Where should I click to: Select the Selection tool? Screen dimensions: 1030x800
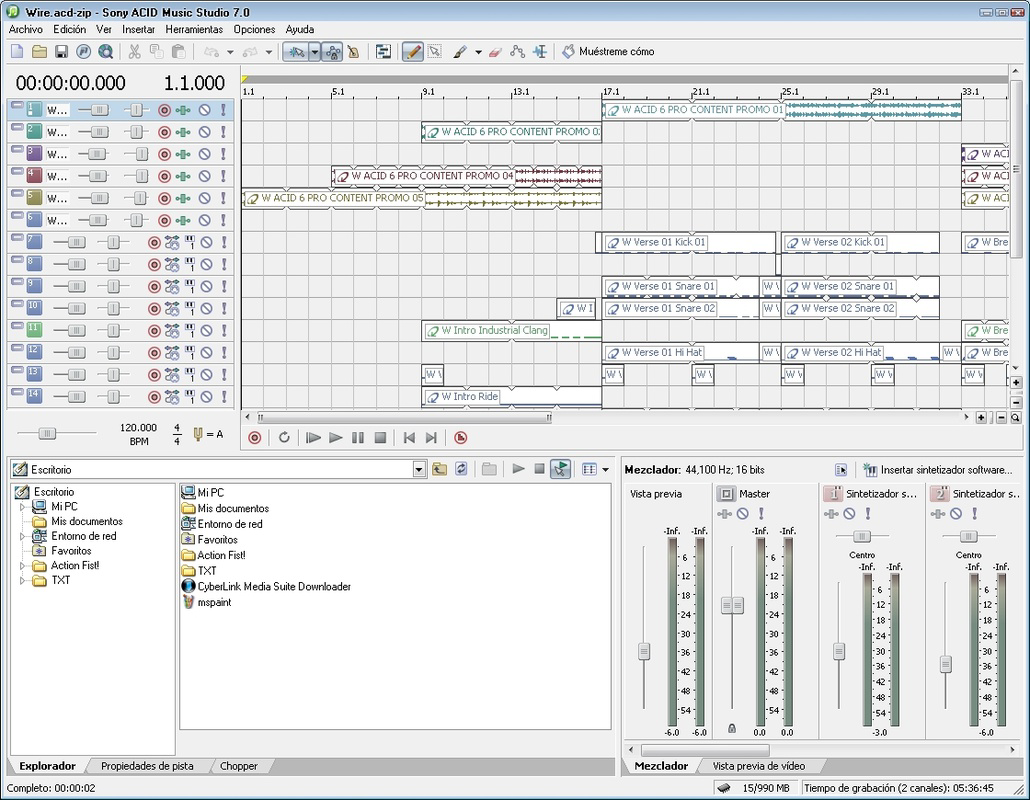434,51
